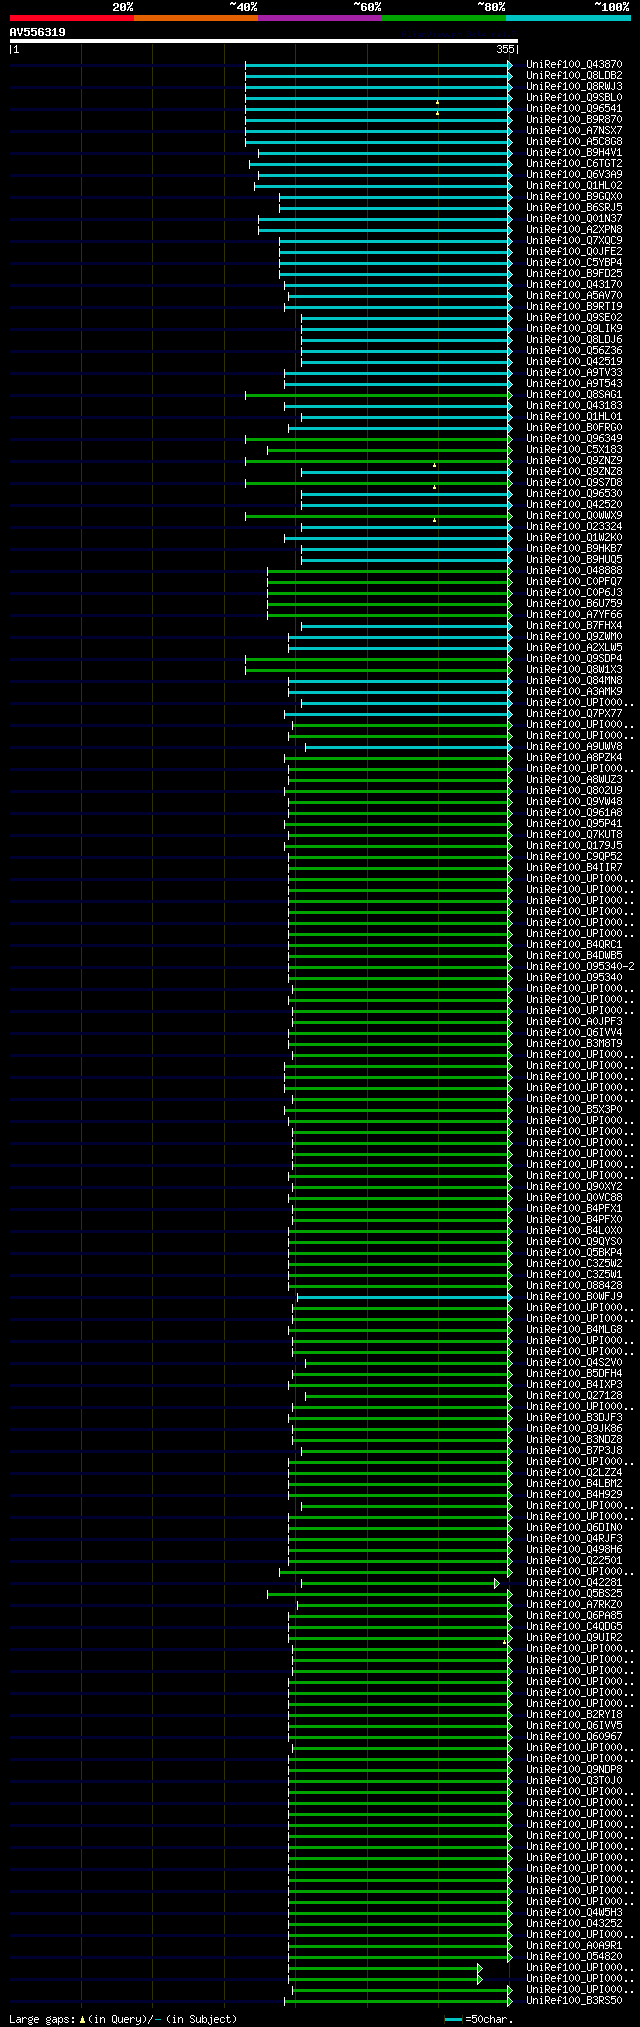
Task: Select the UniRef100_Q27128 label
Action: [574, 1396]
